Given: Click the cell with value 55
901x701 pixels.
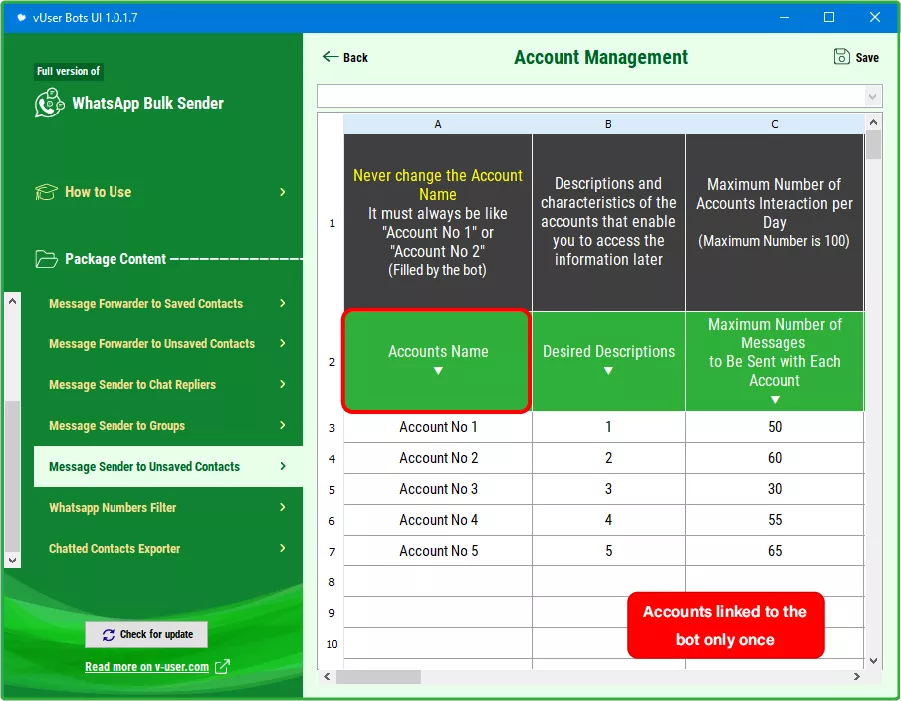Looking at the screenshot, I should tap(775, 520).
